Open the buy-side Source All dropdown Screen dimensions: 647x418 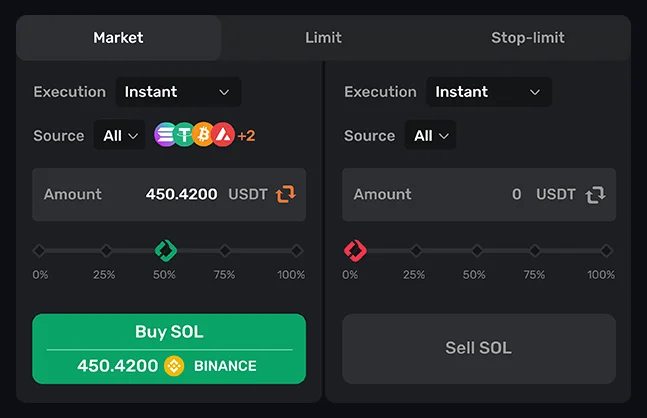click(119, 136)
